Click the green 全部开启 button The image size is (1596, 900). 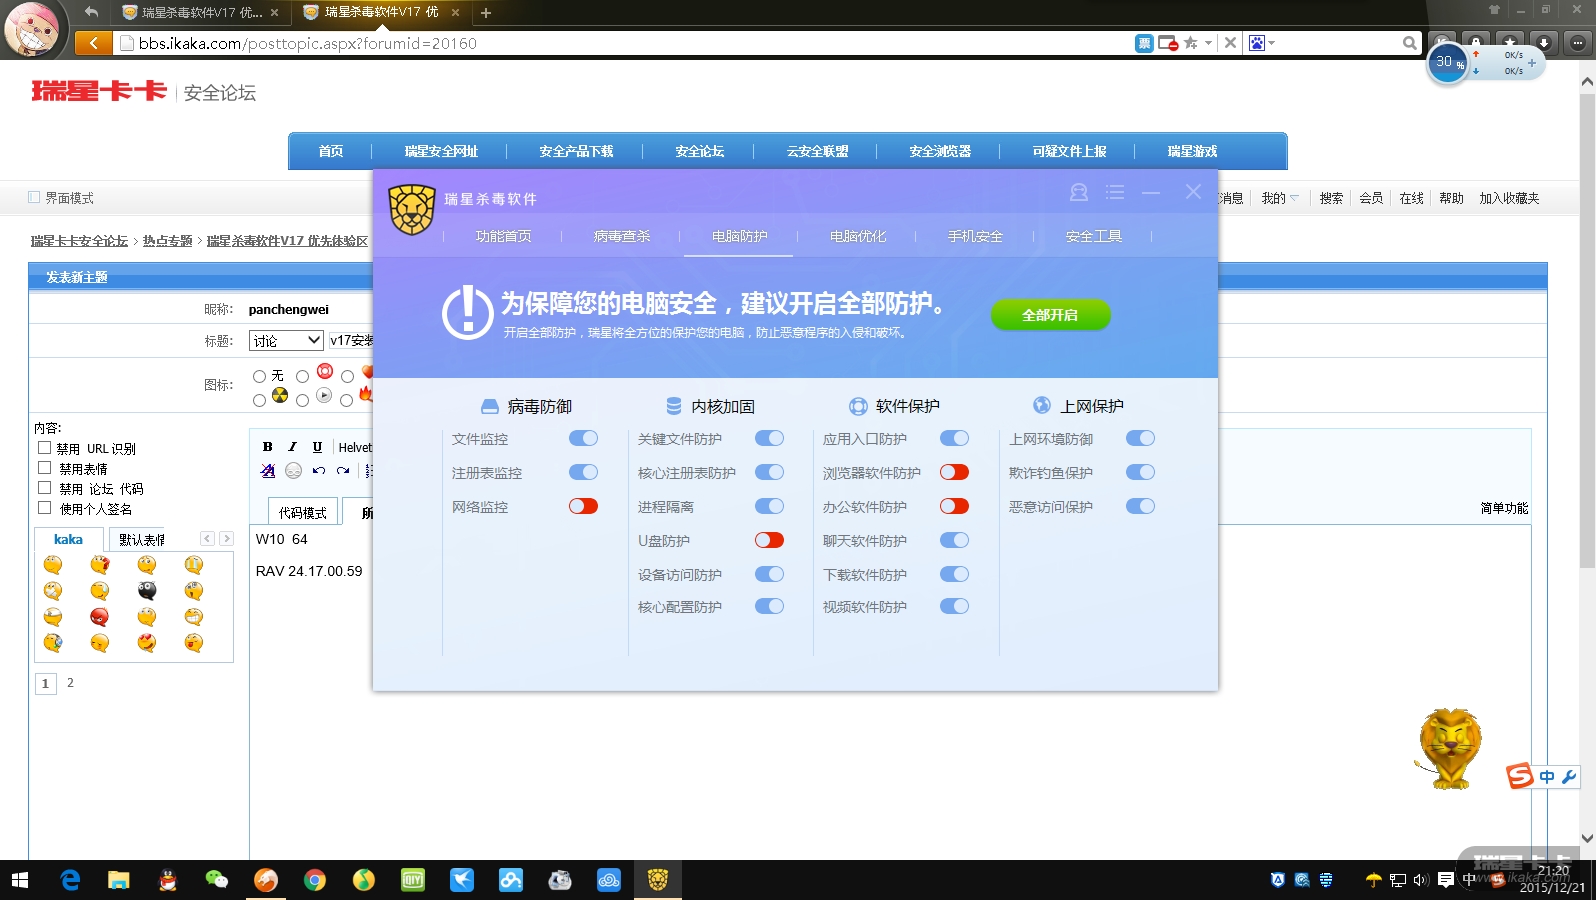pos(1050,315)
